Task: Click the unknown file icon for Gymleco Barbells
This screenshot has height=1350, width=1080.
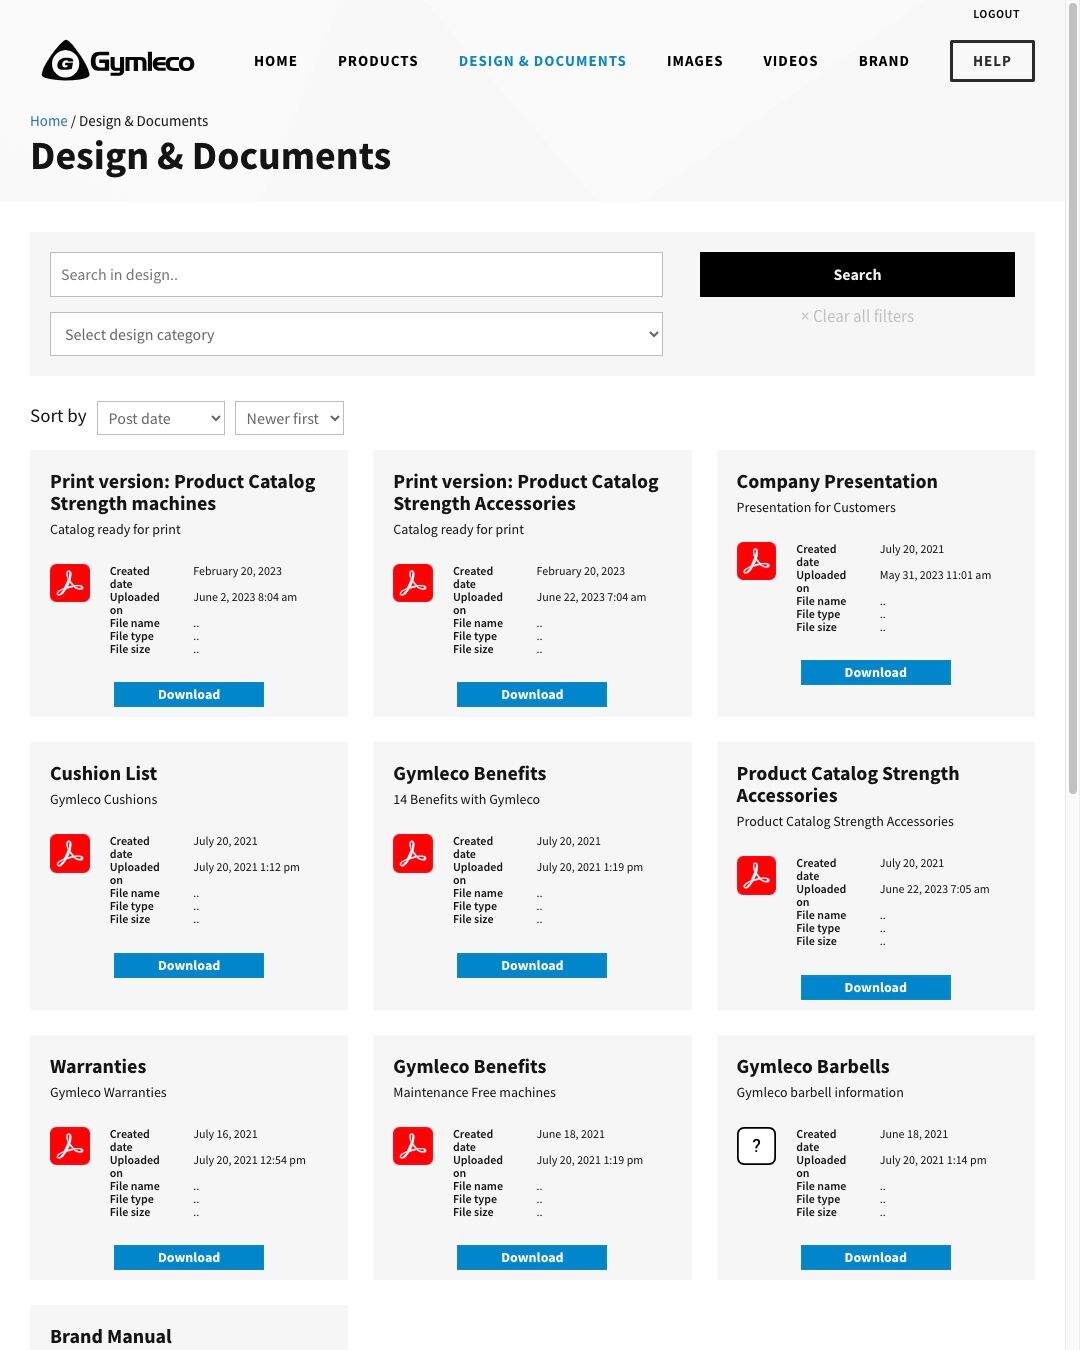Action: tap(756, 1146)
